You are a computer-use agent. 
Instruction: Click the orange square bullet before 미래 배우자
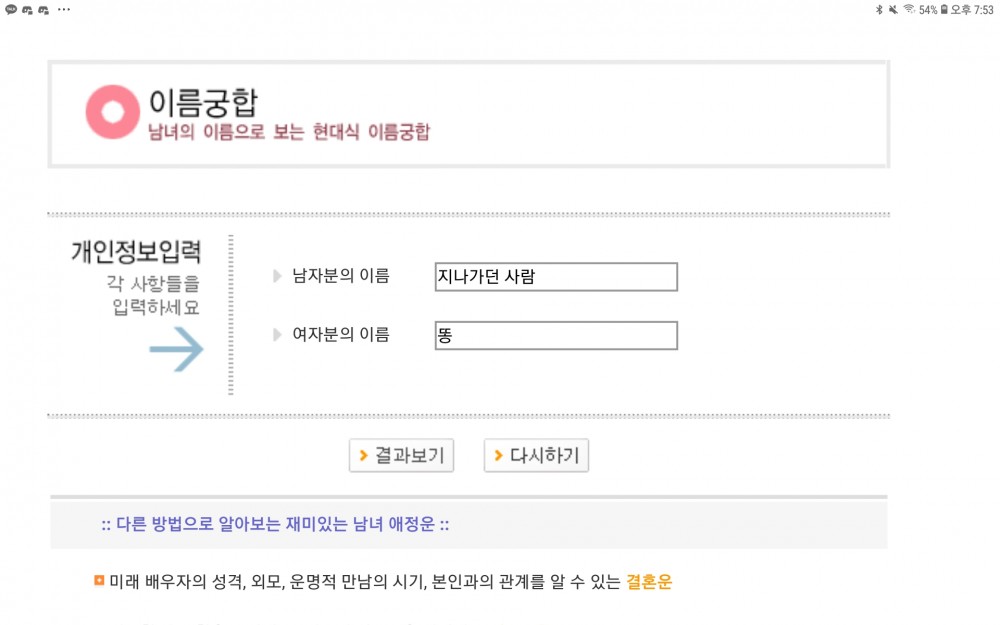click(99, 580)
